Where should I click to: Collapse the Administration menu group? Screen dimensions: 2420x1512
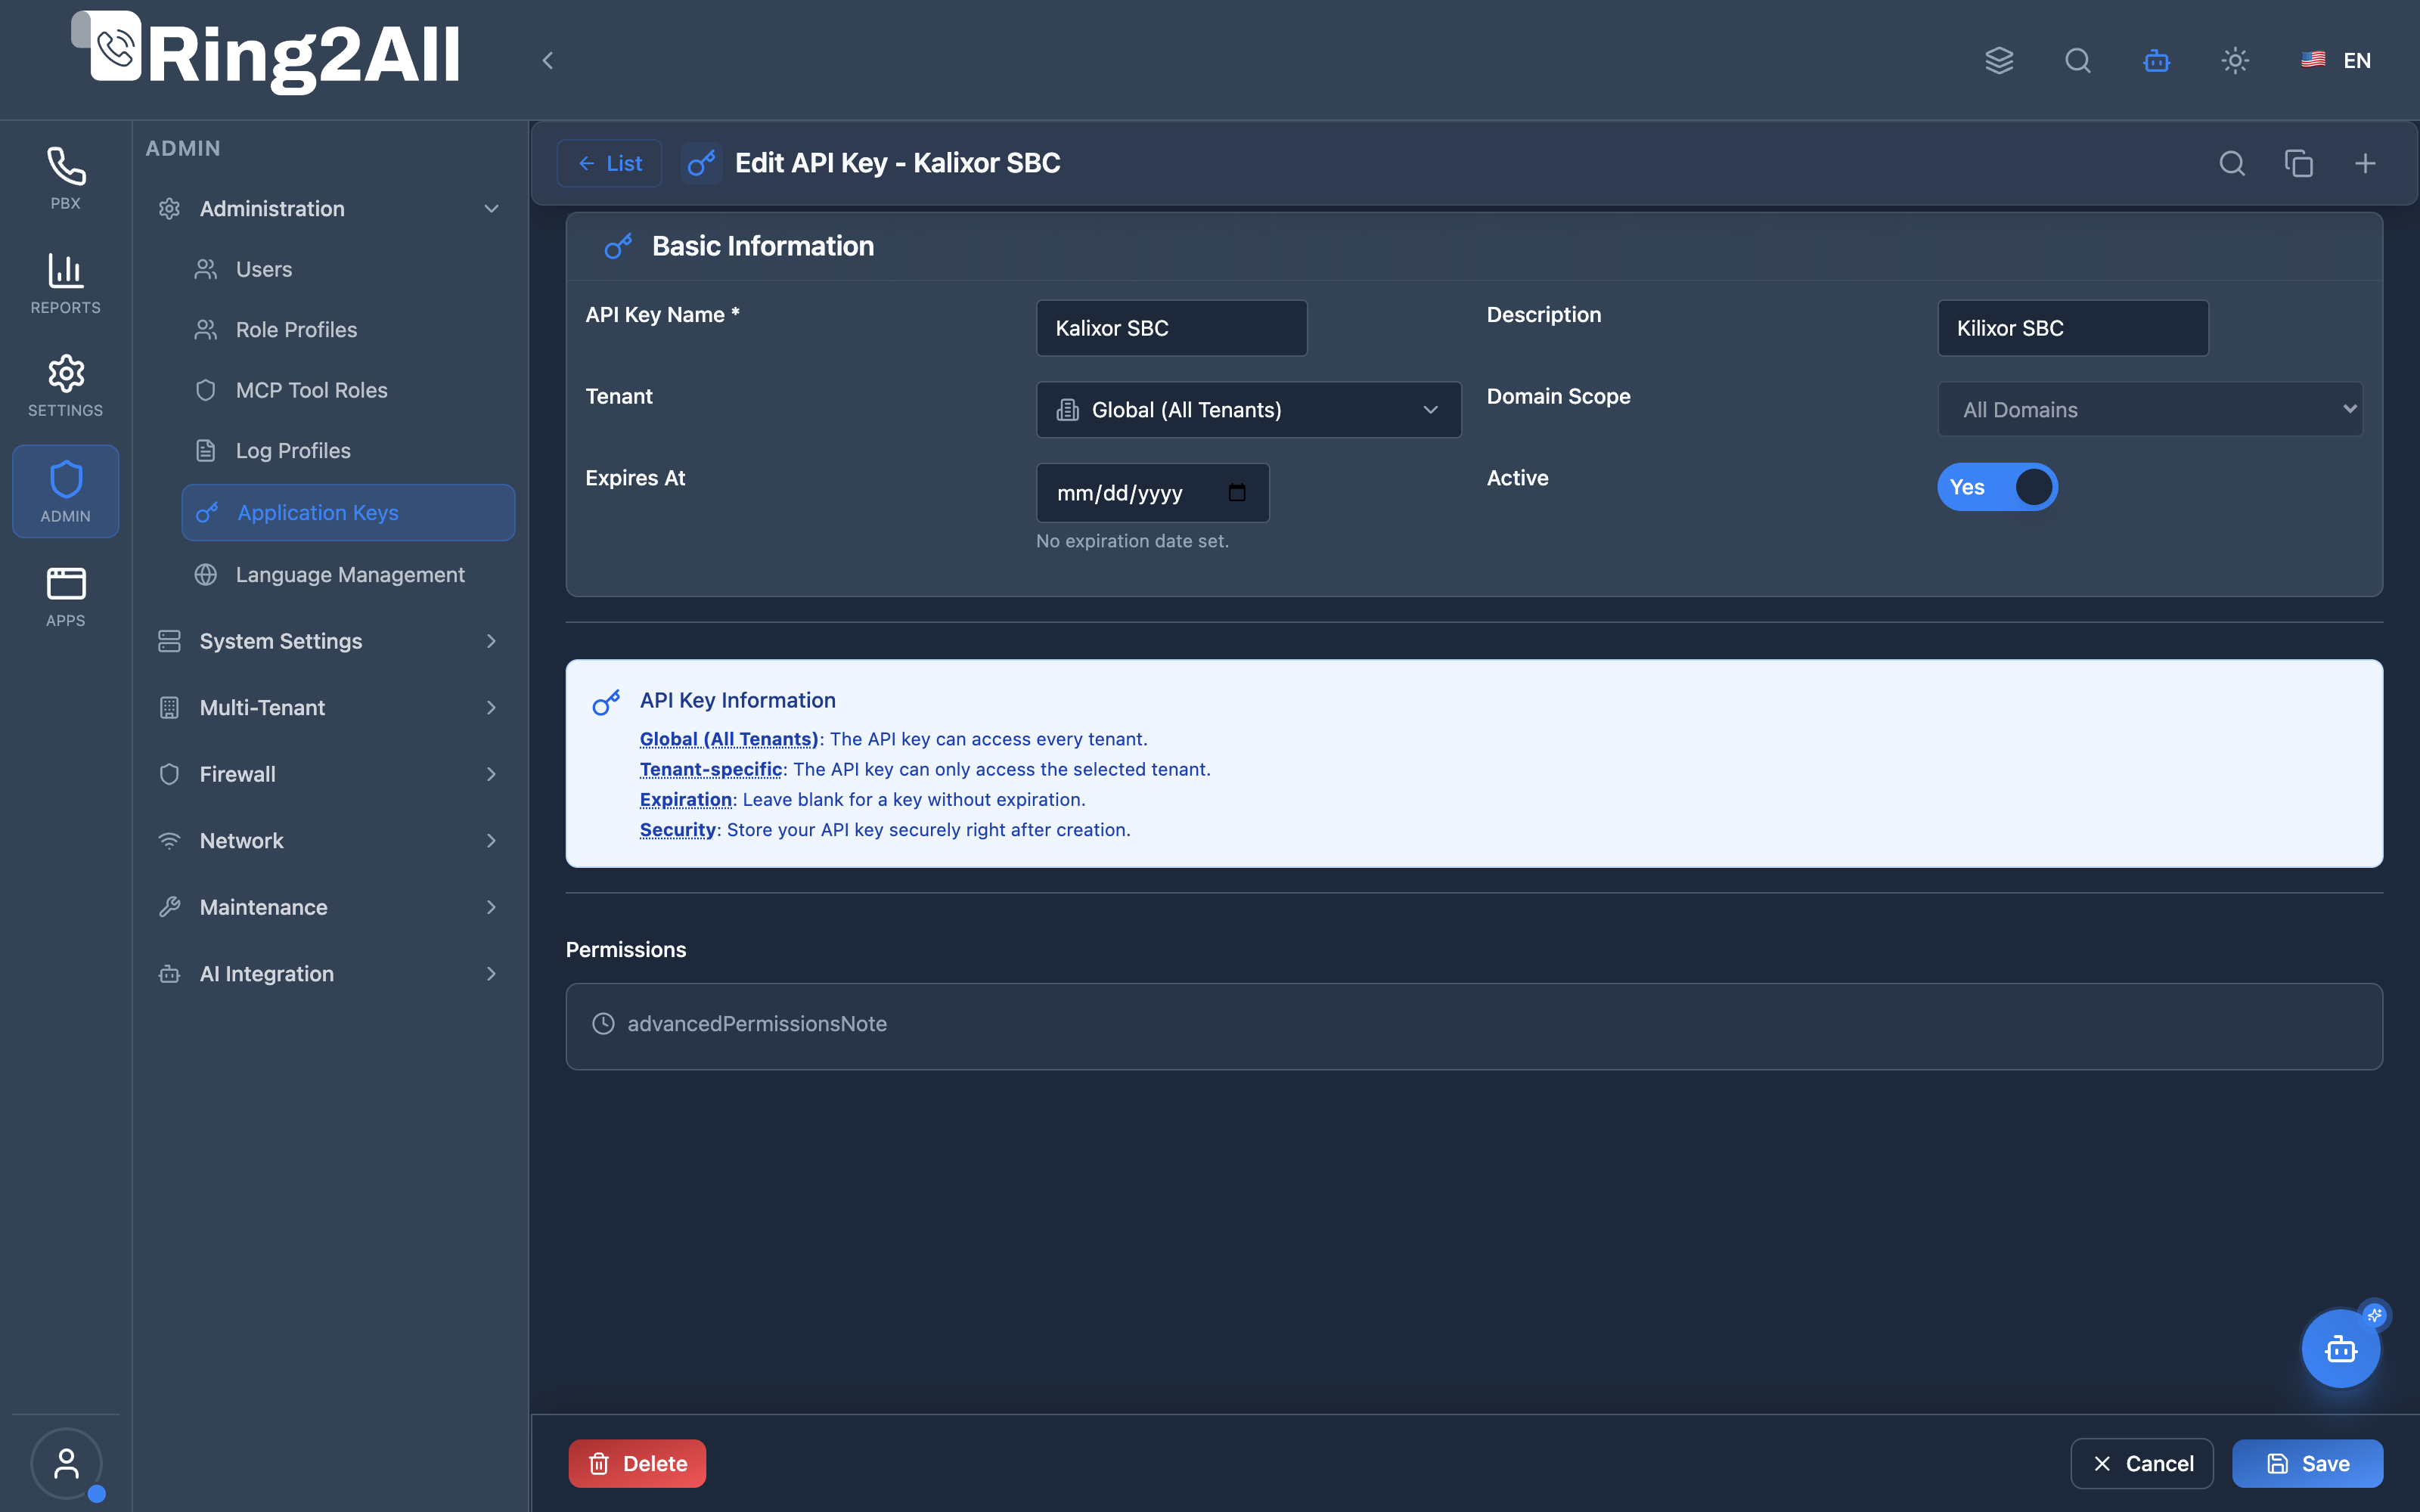(x=329, y=208)
